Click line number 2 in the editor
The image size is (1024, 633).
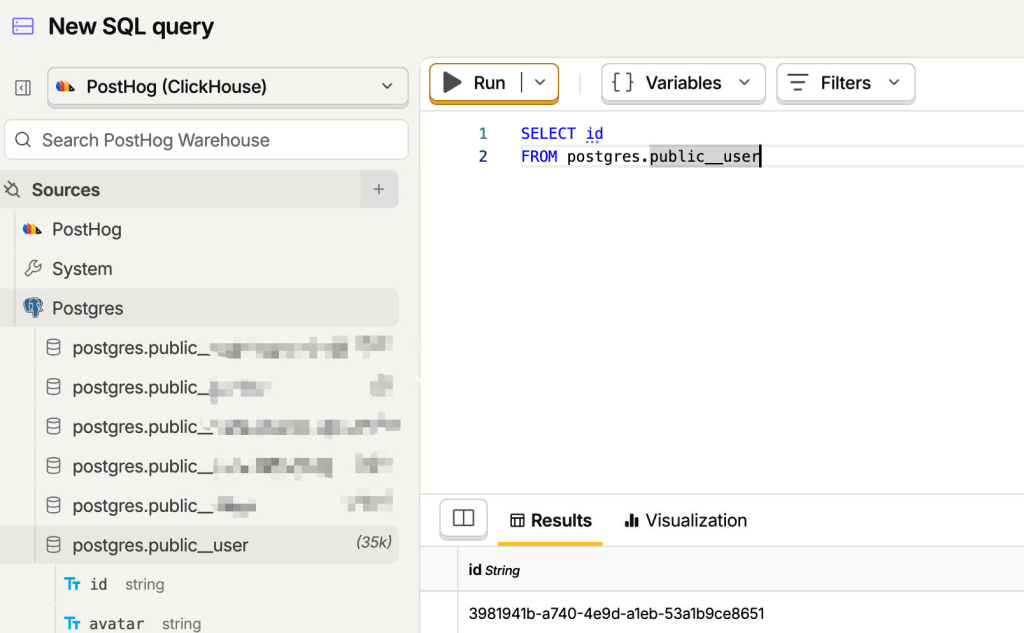(x=483, y=157)
